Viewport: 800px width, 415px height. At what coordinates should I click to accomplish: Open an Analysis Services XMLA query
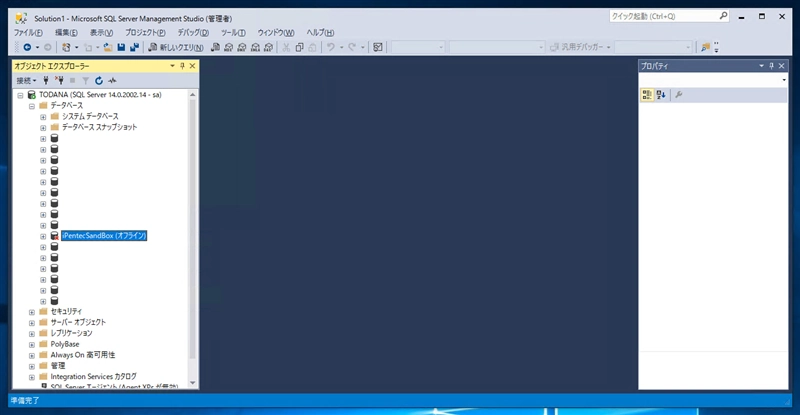coord(255,47)
